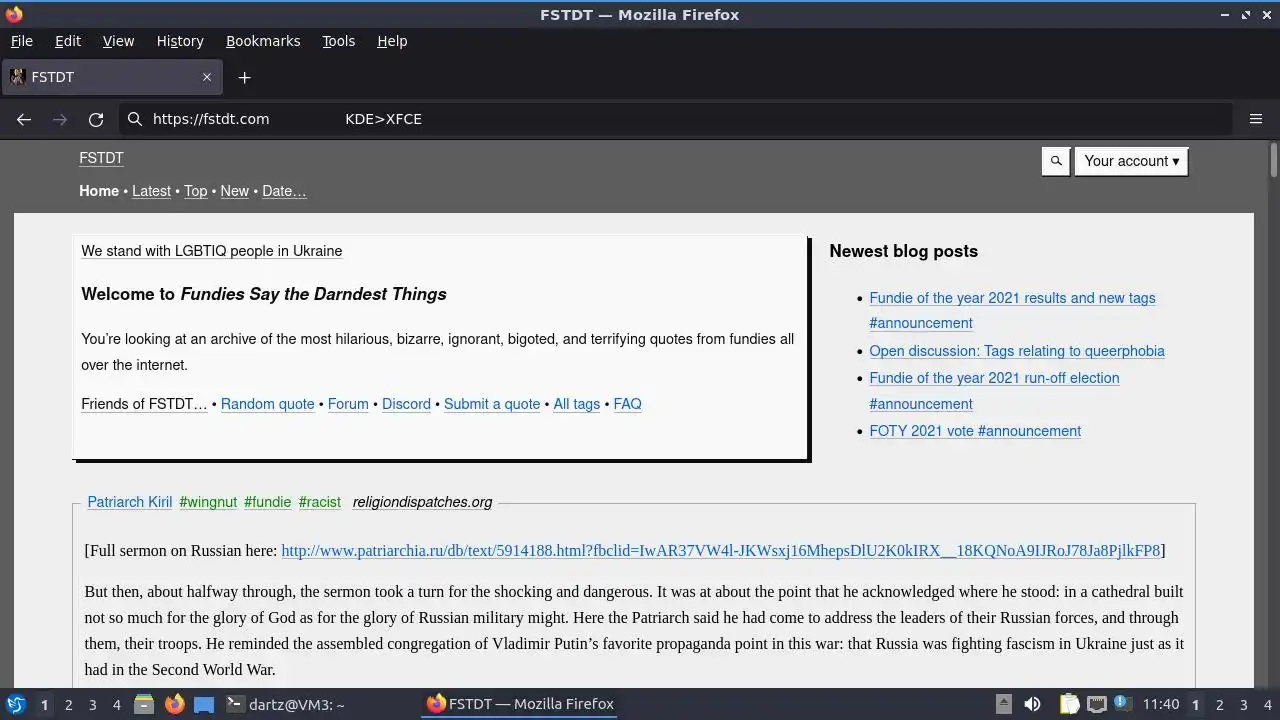1280x720 pixels.
Task: Open the religiondispatches.org source link
Action: click(x=422, y=502)
